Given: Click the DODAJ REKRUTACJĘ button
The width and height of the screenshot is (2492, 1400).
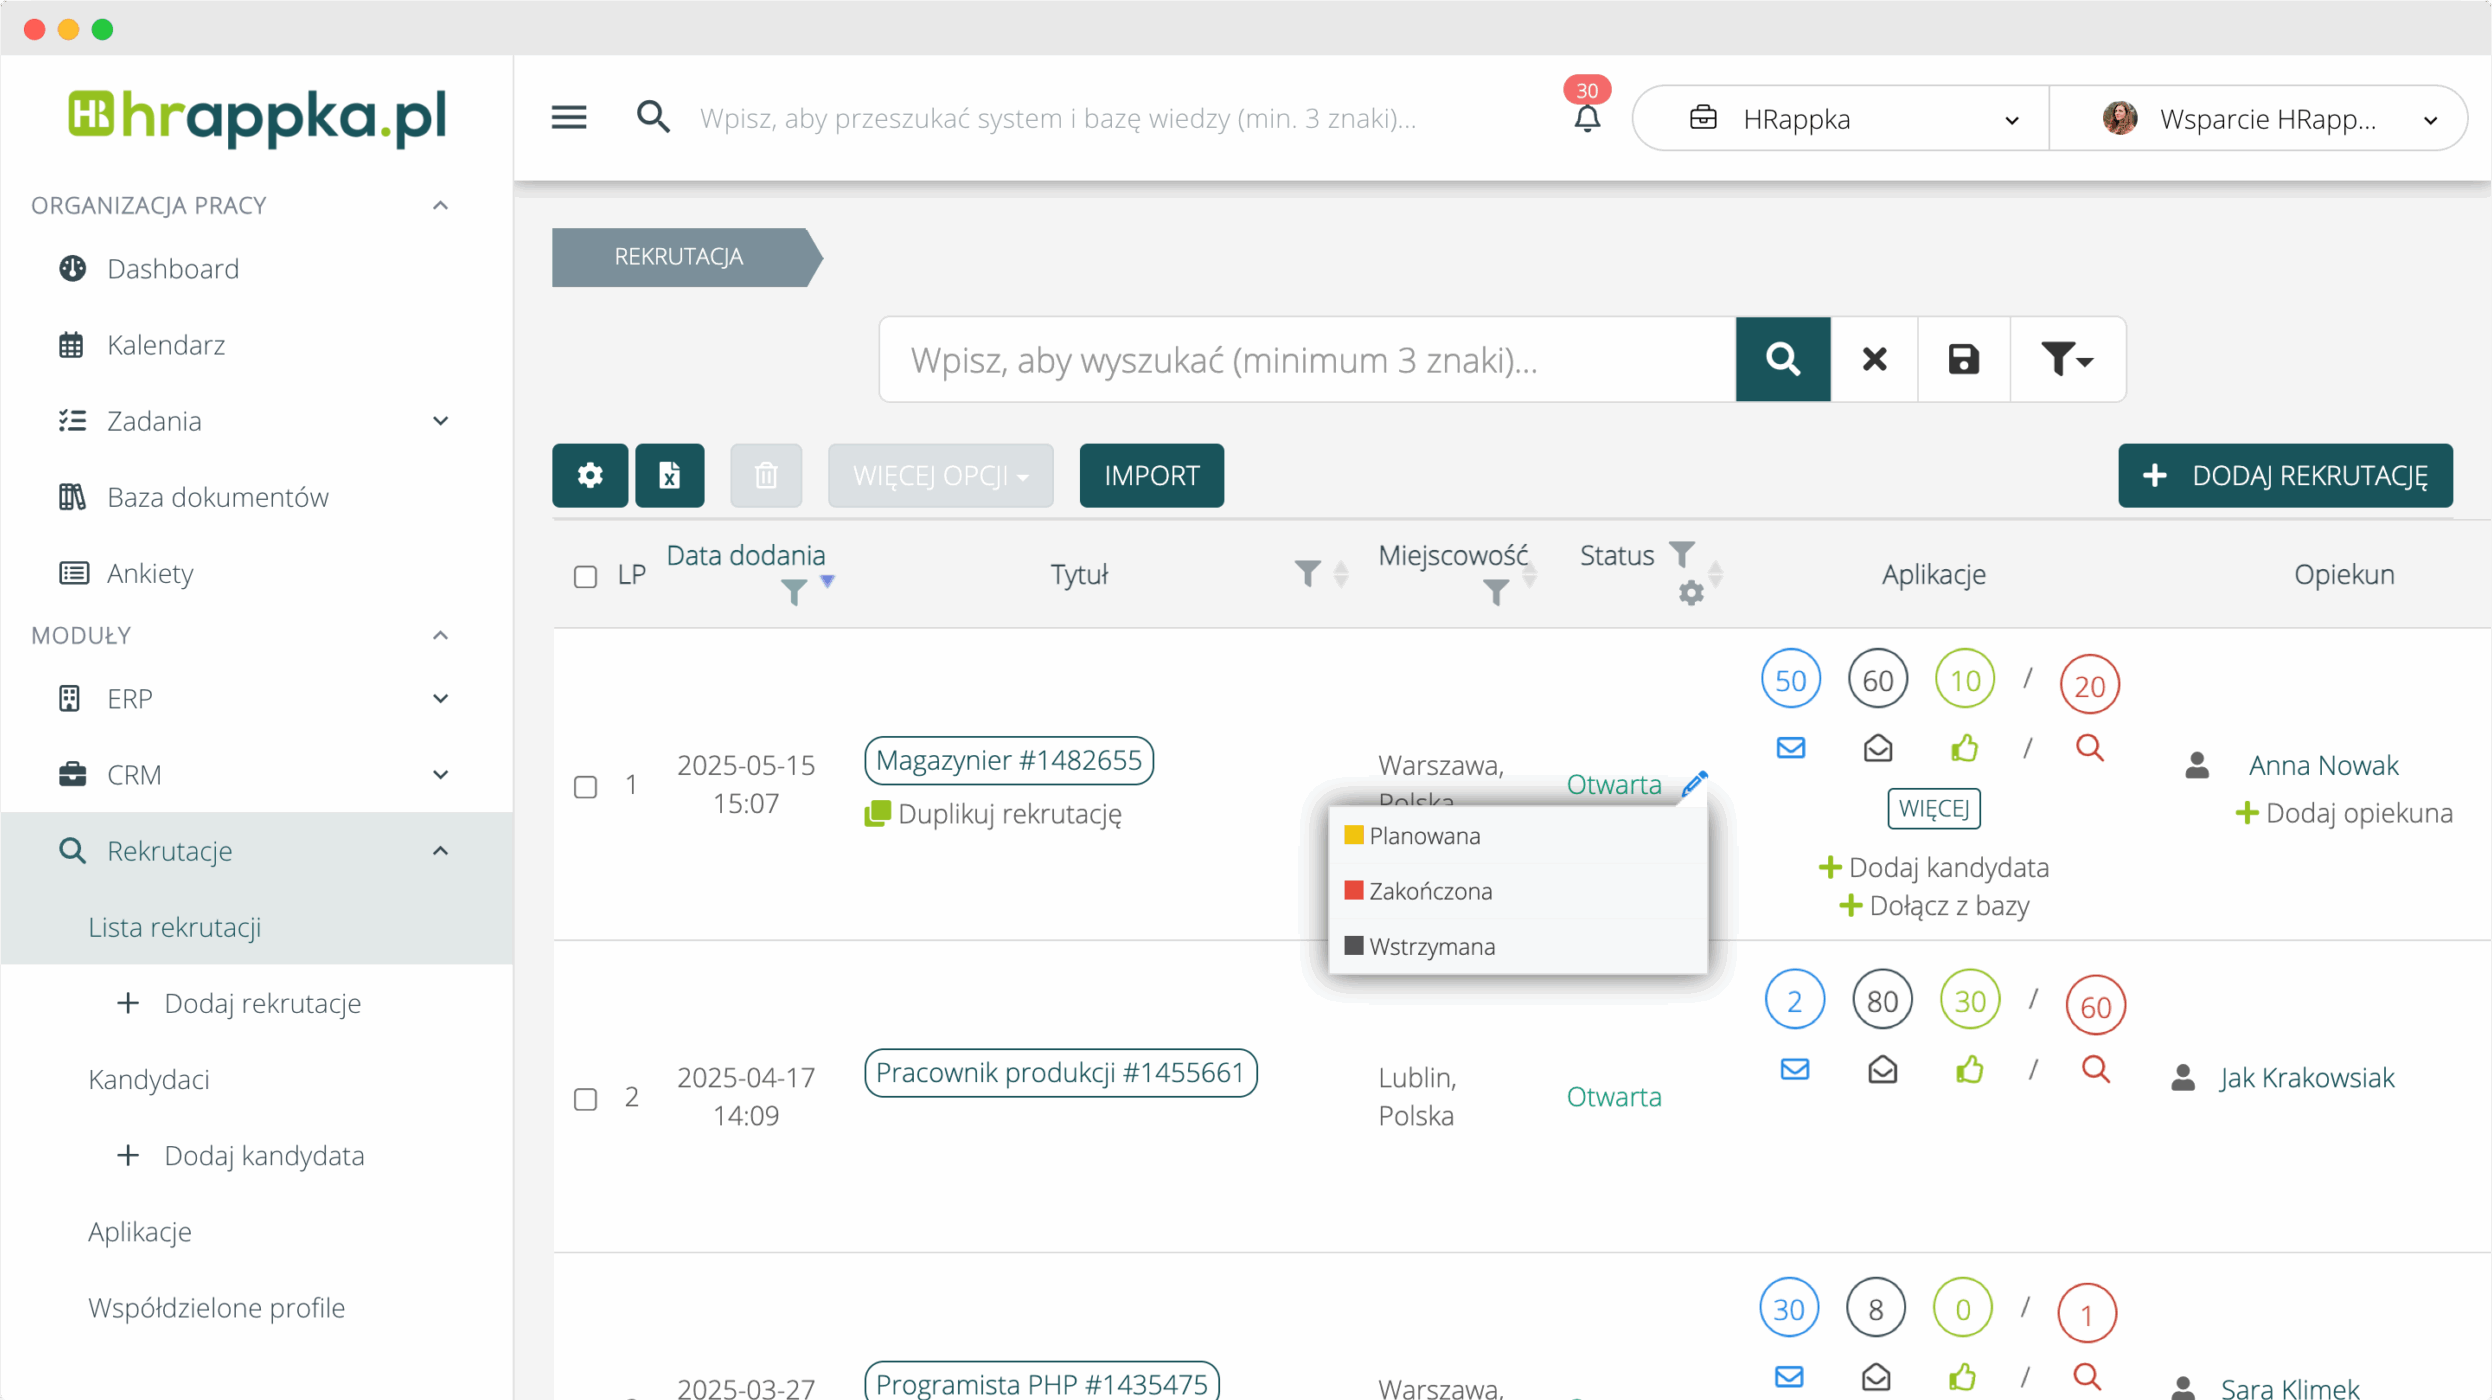Looking at the screenshot, I should coord(2284,475).
